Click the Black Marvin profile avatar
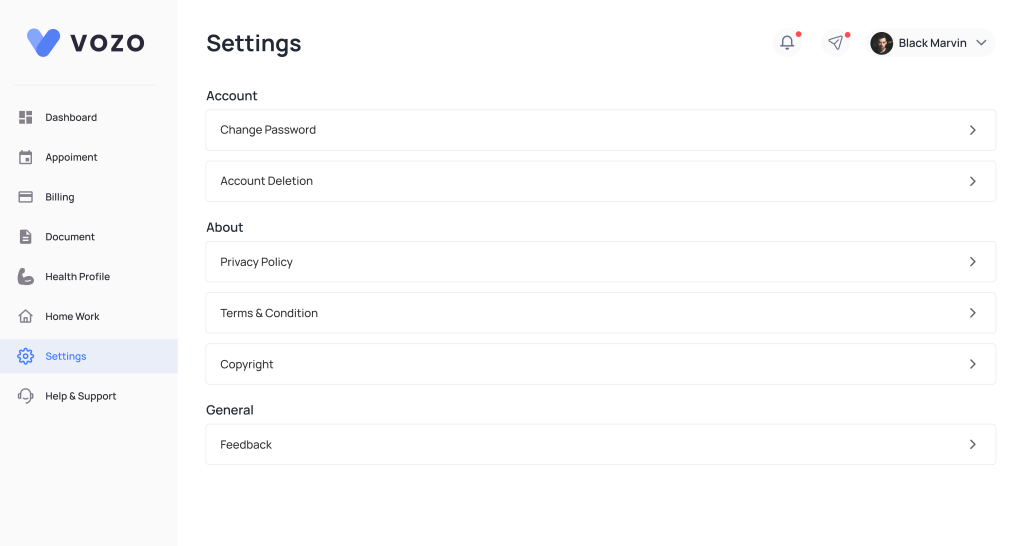 click(x=881, y=43)
